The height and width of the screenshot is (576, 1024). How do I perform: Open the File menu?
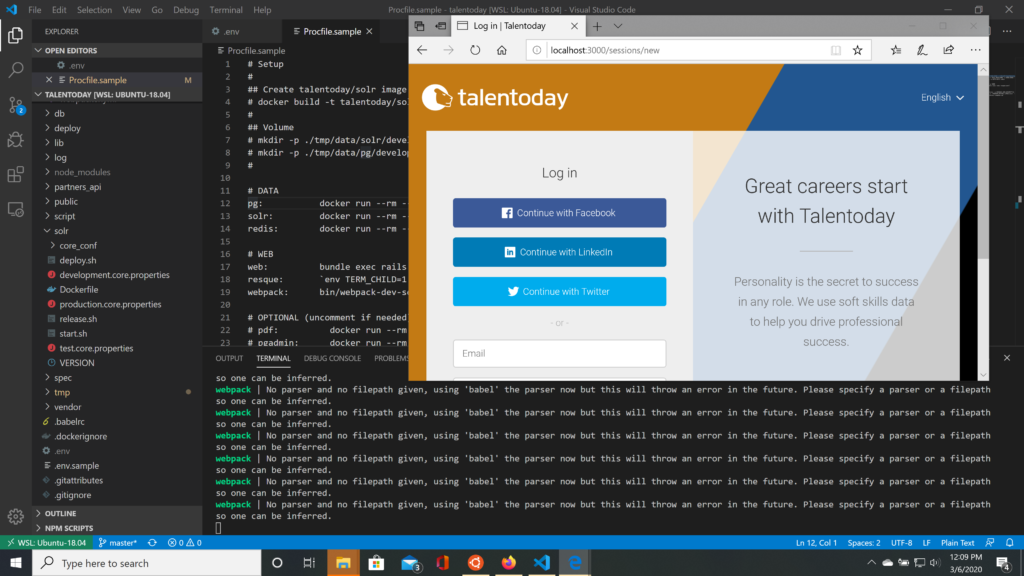point(35,10)
